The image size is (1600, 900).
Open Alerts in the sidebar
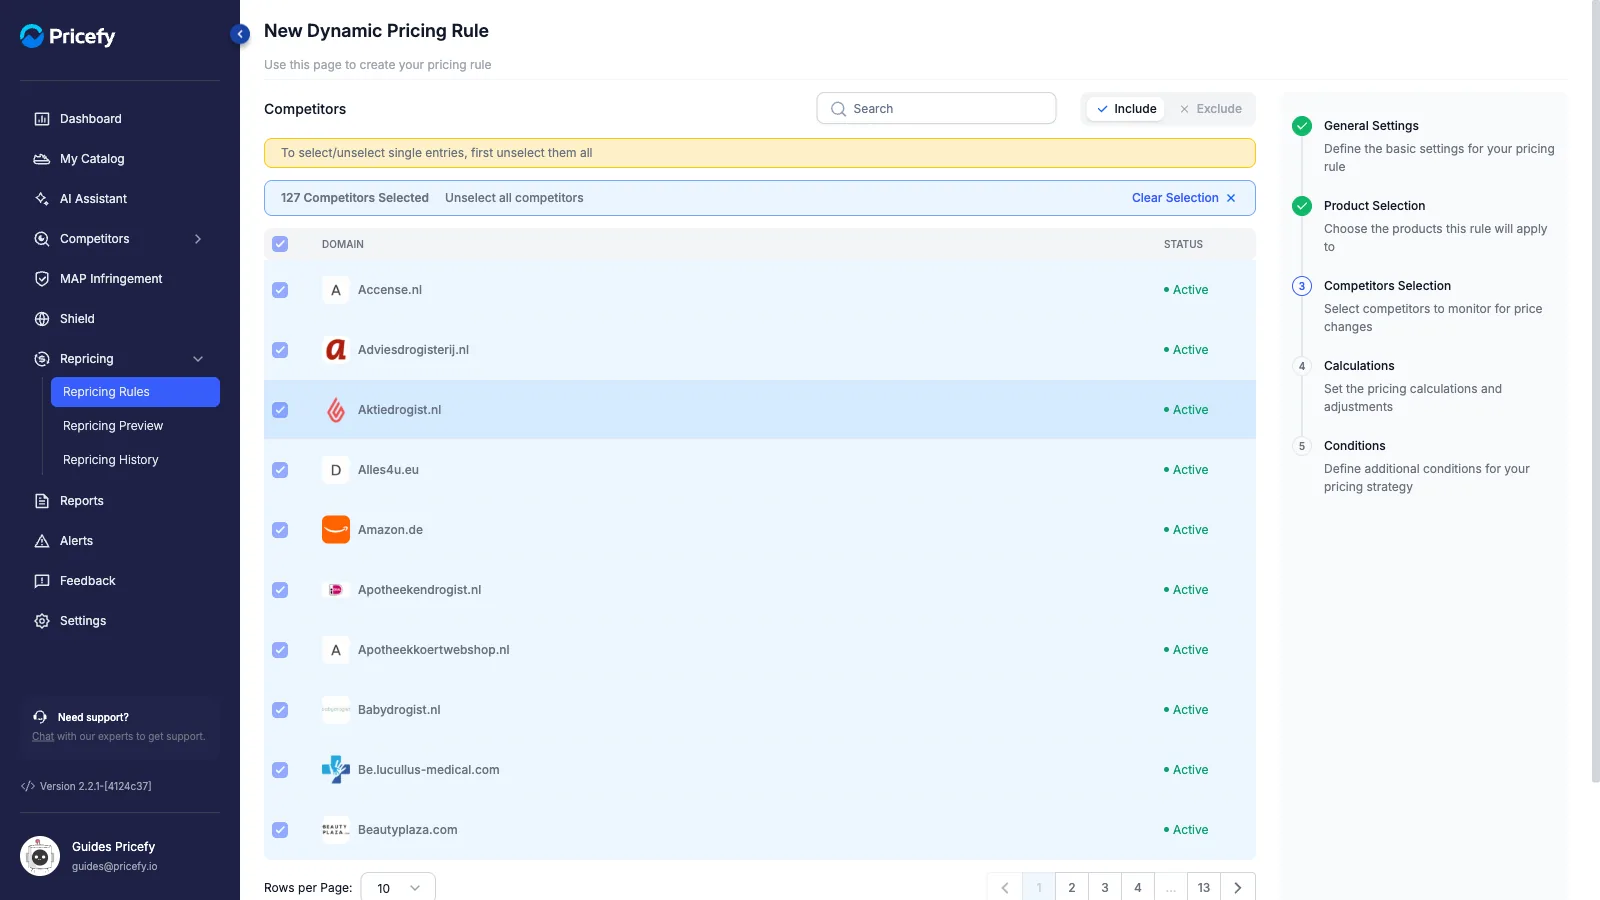tap(76, 541)
